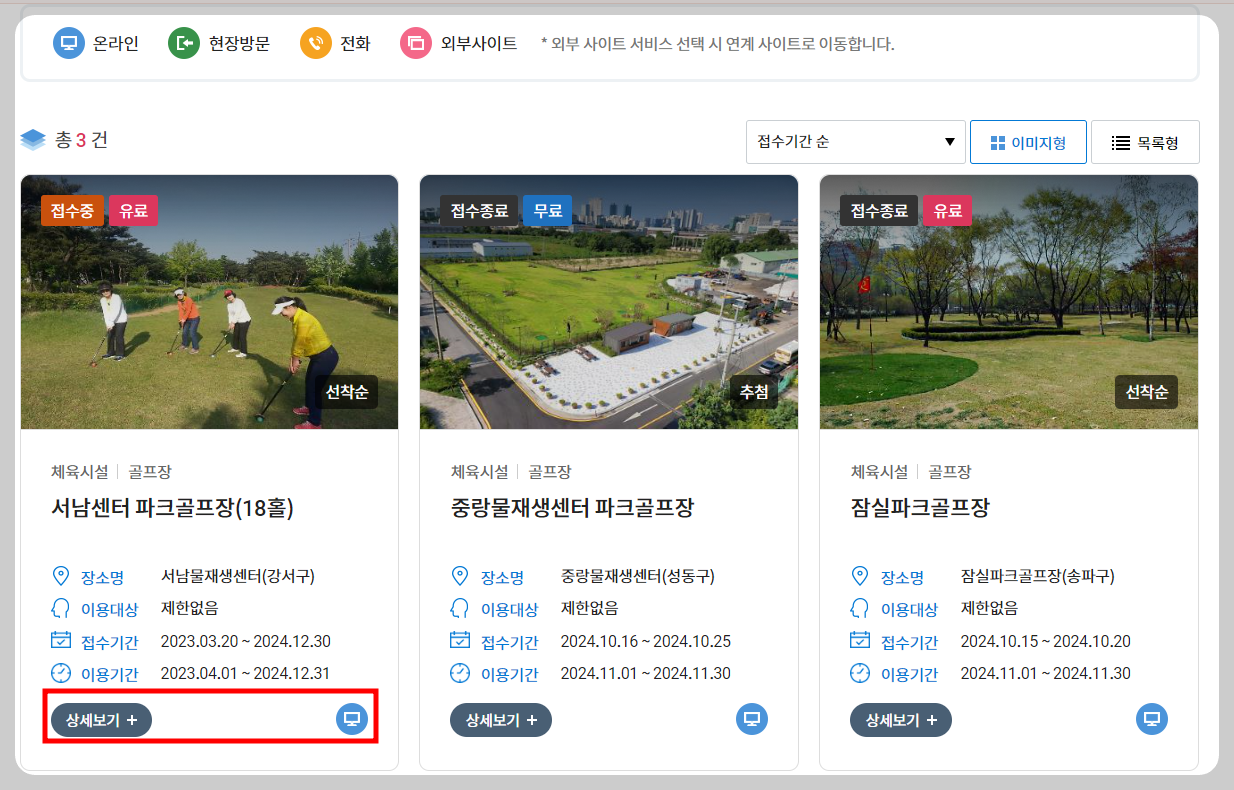Switch to the 이미지형 image view

[x=1028, y=141]
